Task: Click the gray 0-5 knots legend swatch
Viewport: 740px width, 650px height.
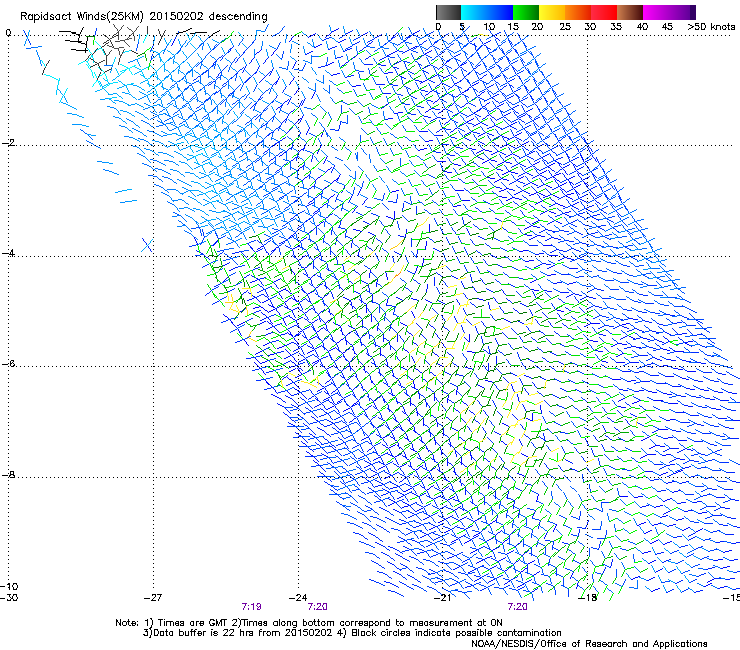Action: [x=448, y=12]
